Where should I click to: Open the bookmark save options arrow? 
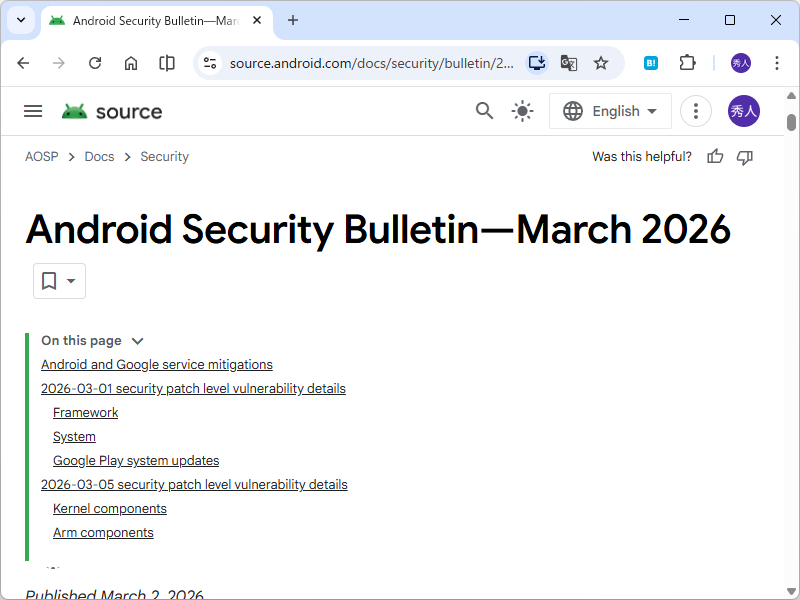click(70, 281)
